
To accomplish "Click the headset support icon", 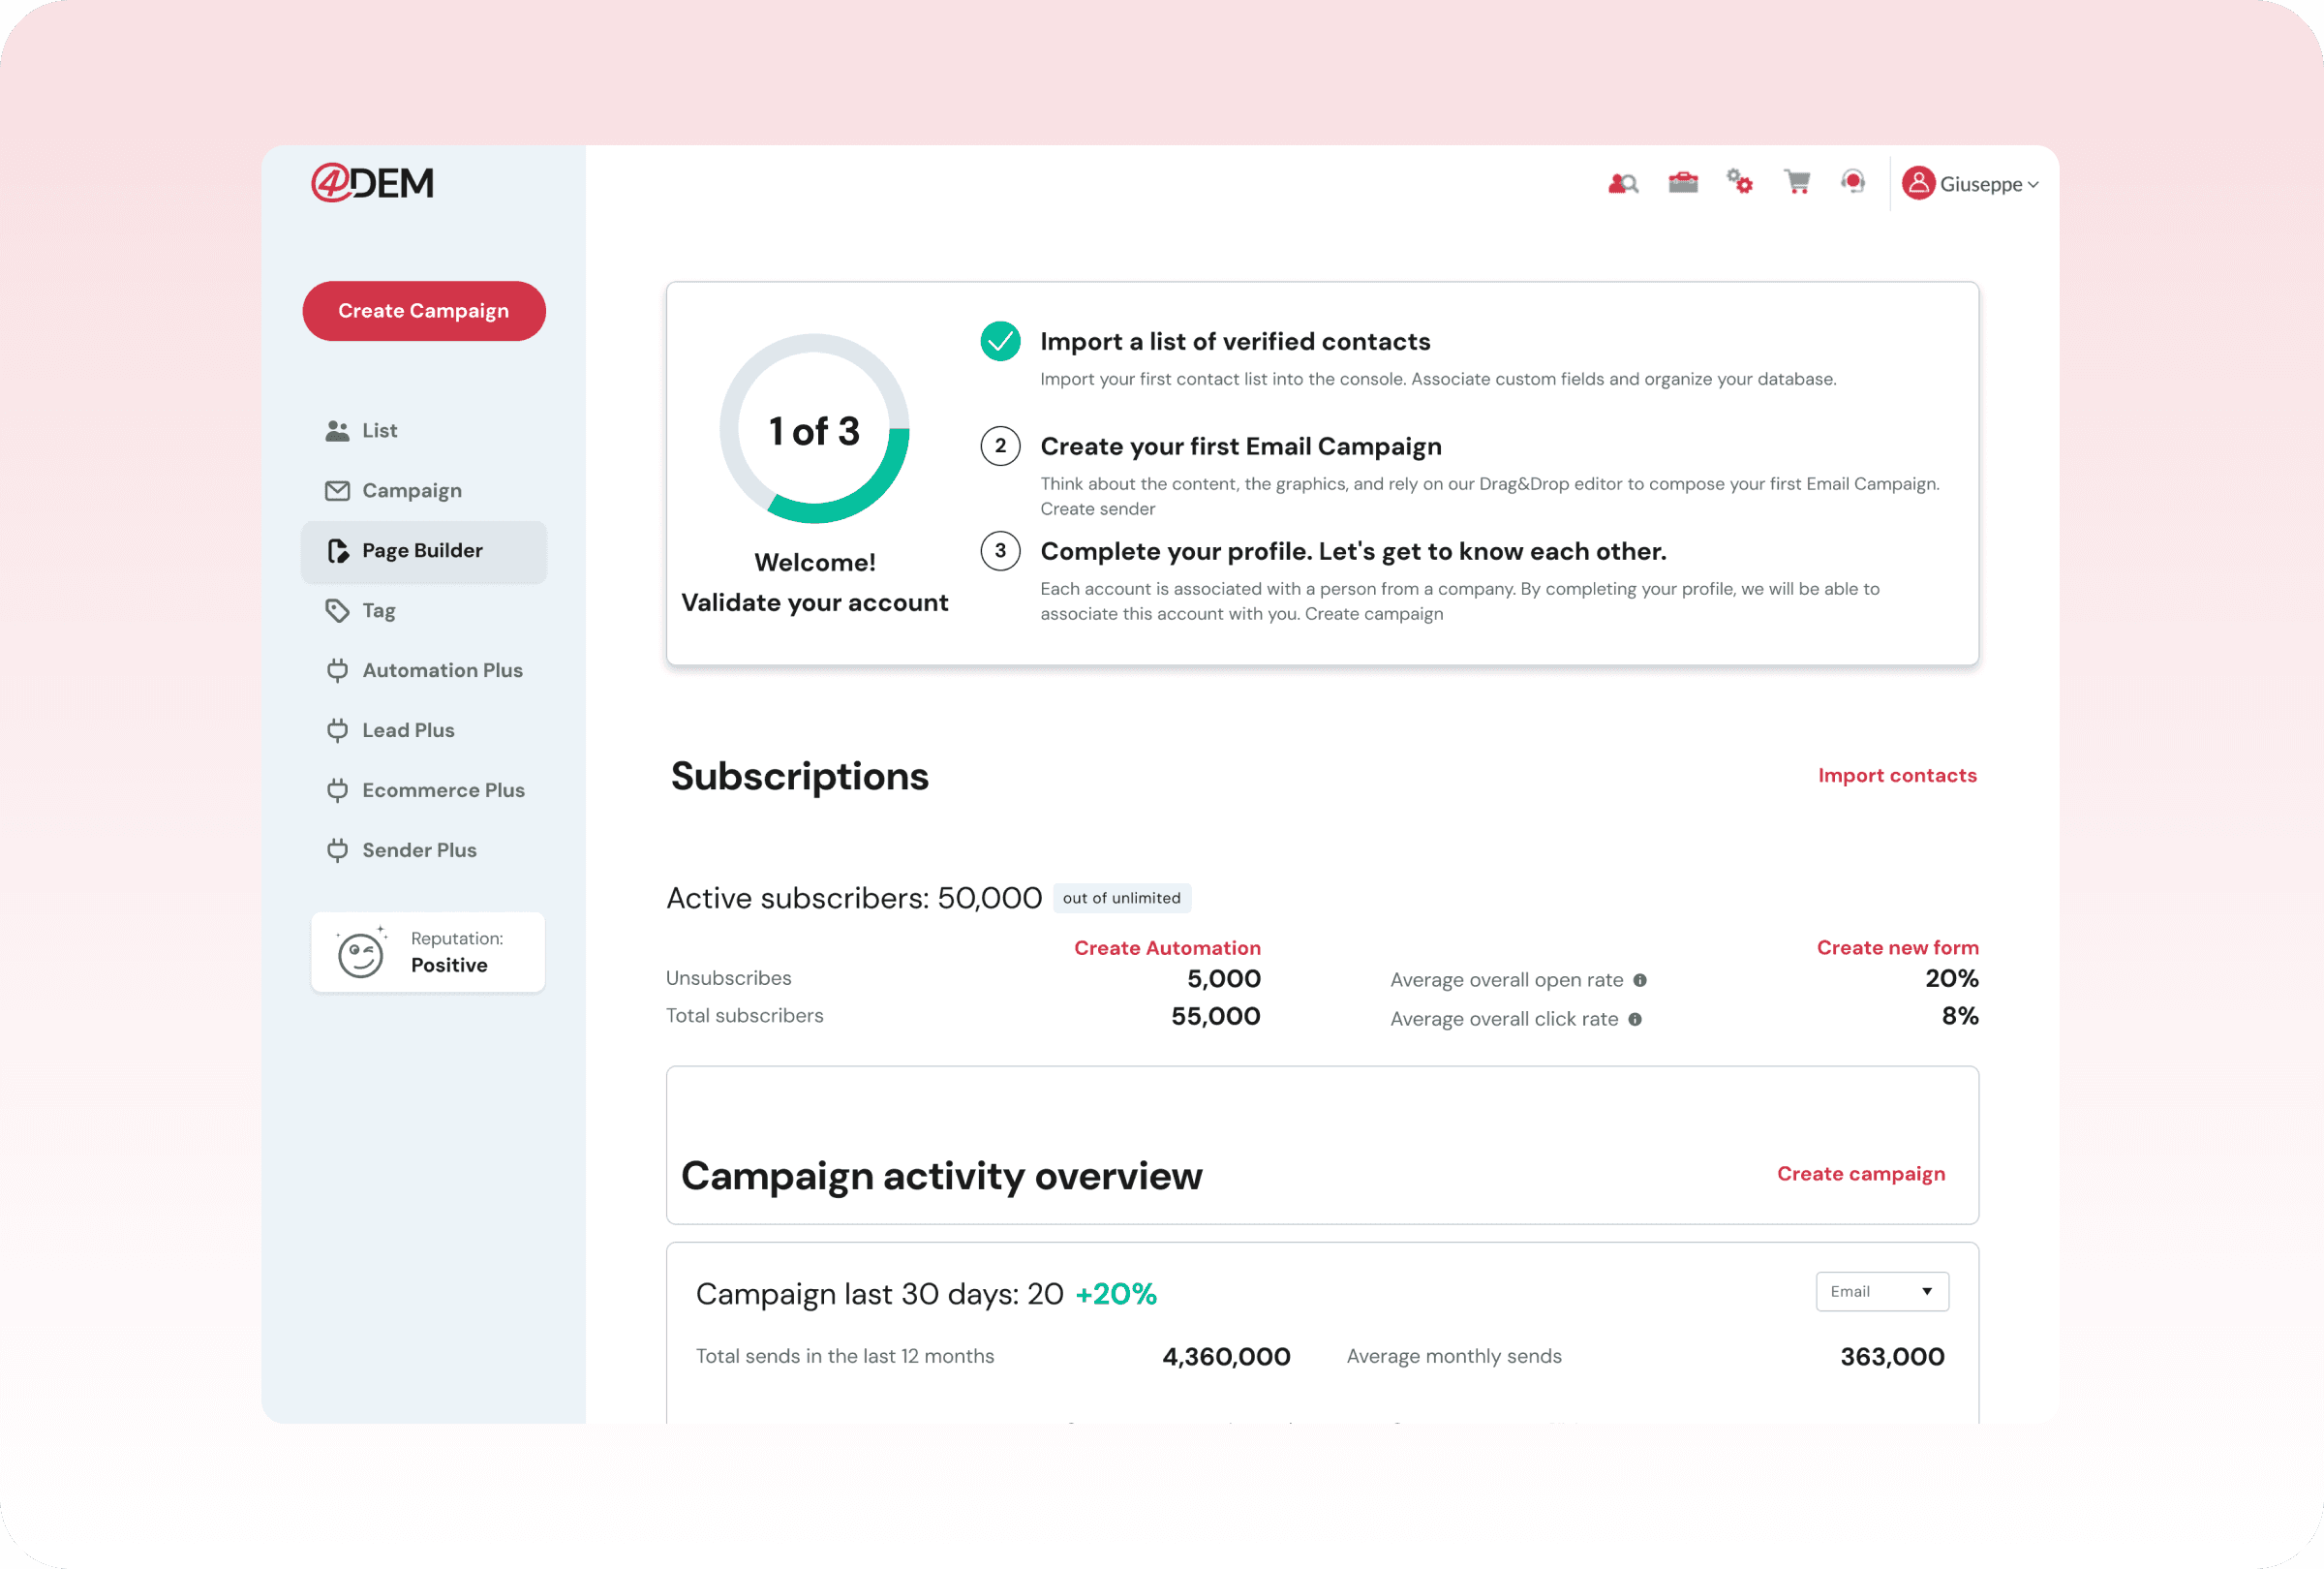I will (1852, 182).
